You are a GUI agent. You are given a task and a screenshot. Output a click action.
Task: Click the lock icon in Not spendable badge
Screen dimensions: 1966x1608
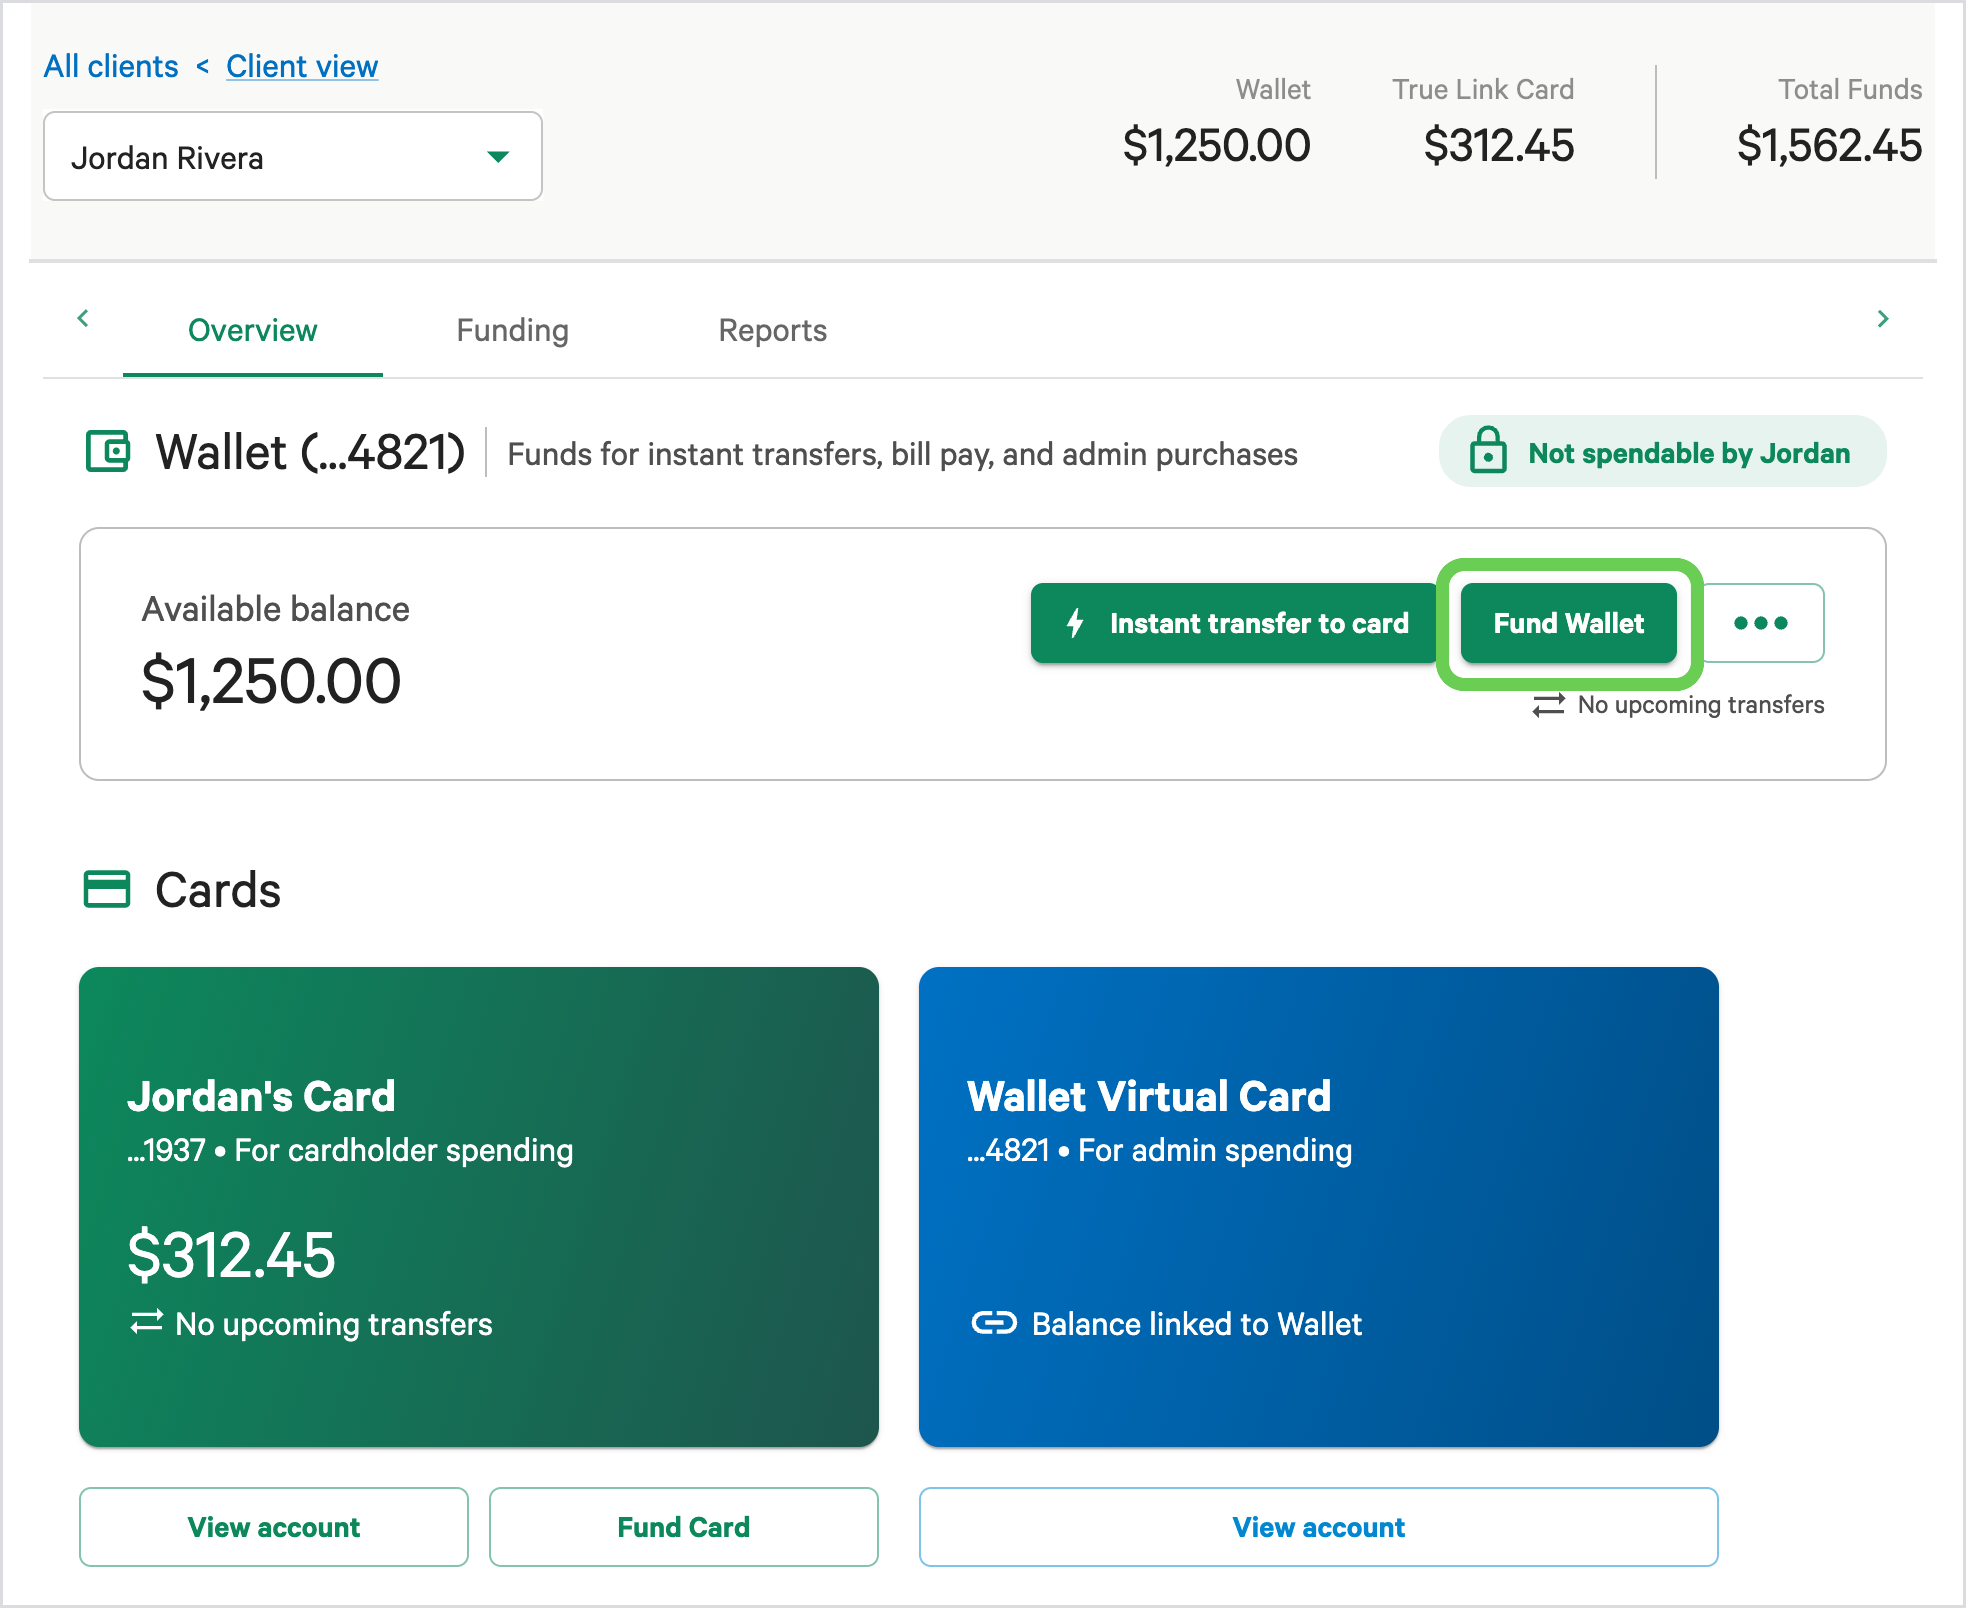(x=1488, y=450)
